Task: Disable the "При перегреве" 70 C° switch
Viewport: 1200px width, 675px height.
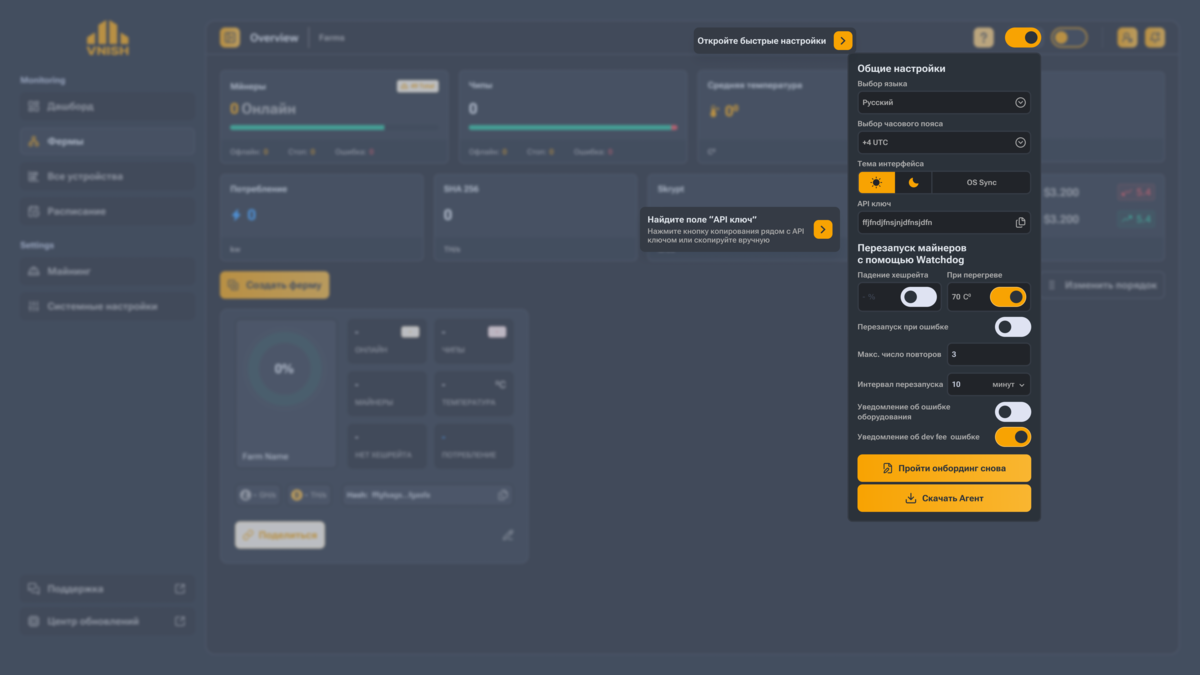Action: [x=1008, y=297]
